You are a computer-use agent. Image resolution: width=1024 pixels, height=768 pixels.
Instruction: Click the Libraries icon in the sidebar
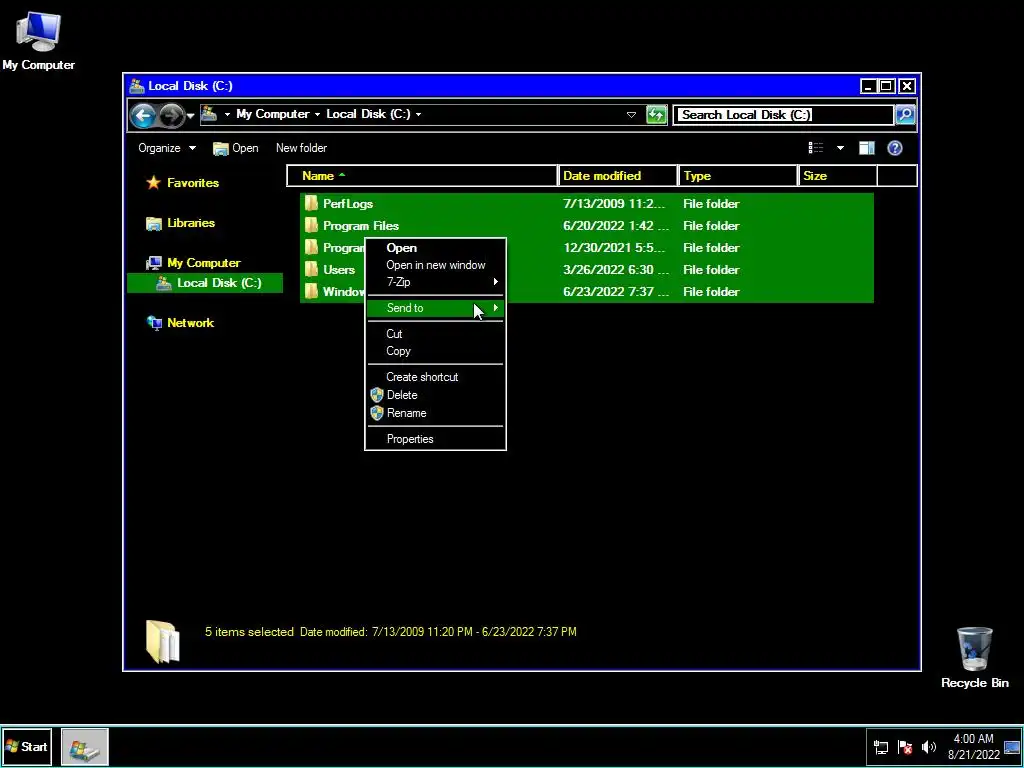tap(153, 223)
